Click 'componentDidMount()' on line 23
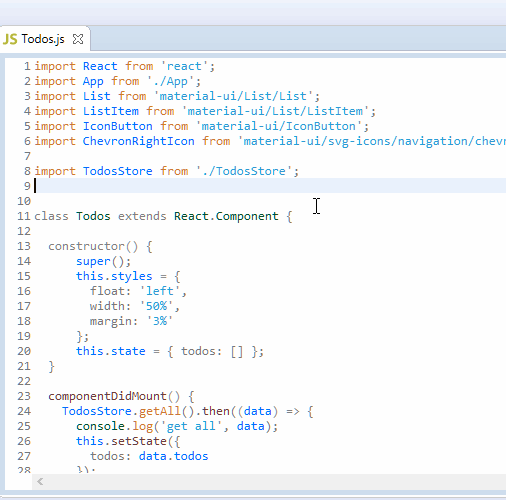506x500 pixels. [x=114, y=396]
